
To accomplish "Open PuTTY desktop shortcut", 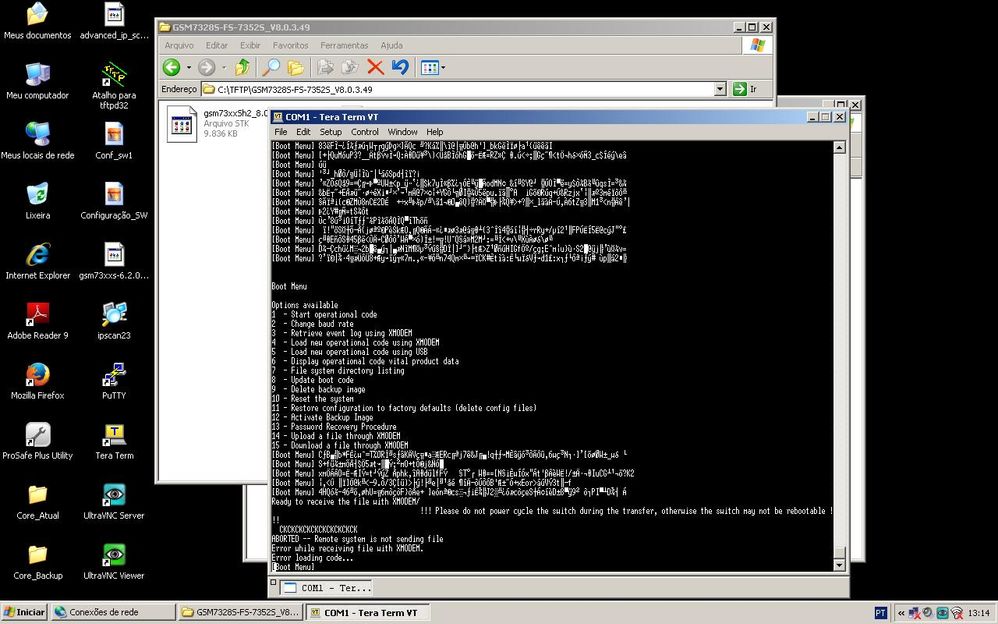I will 114,376.
